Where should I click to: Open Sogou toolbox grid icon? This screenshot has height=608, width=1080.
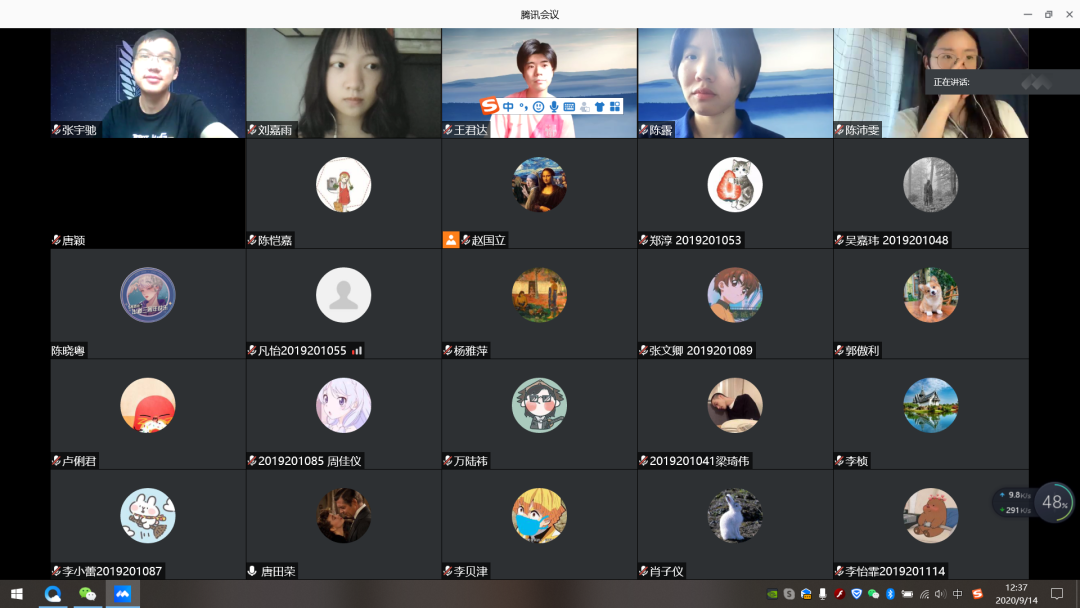click(615, 107)
